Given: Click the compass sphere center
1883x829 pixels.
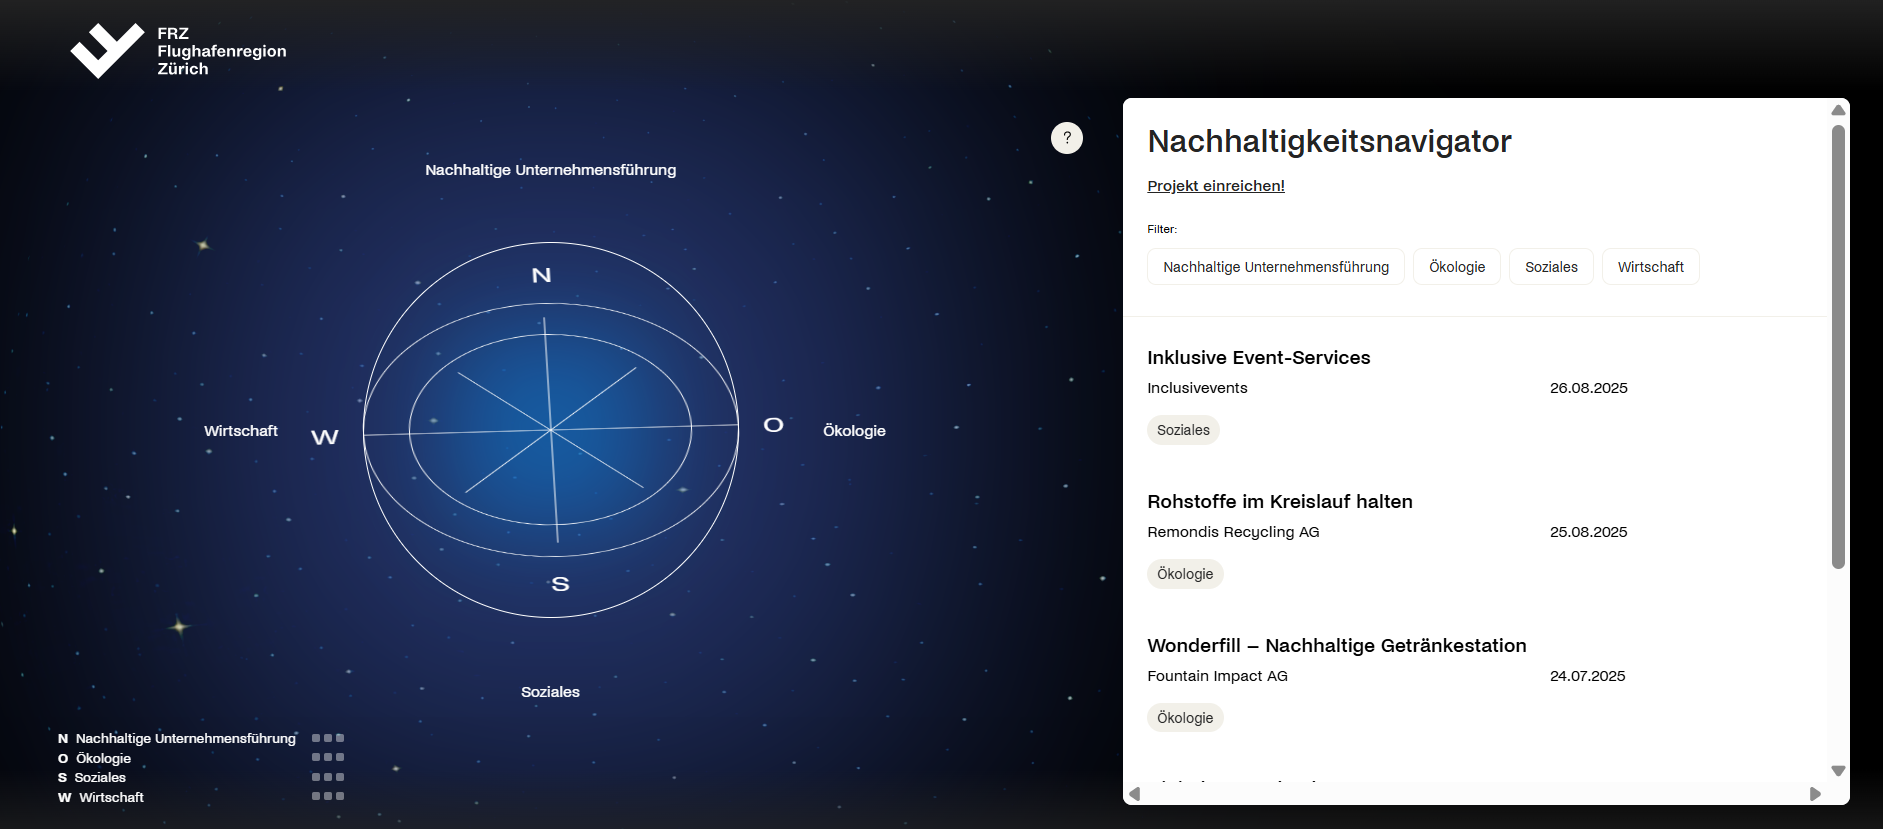Looking at the screenshot, I should tap(551, 430).
